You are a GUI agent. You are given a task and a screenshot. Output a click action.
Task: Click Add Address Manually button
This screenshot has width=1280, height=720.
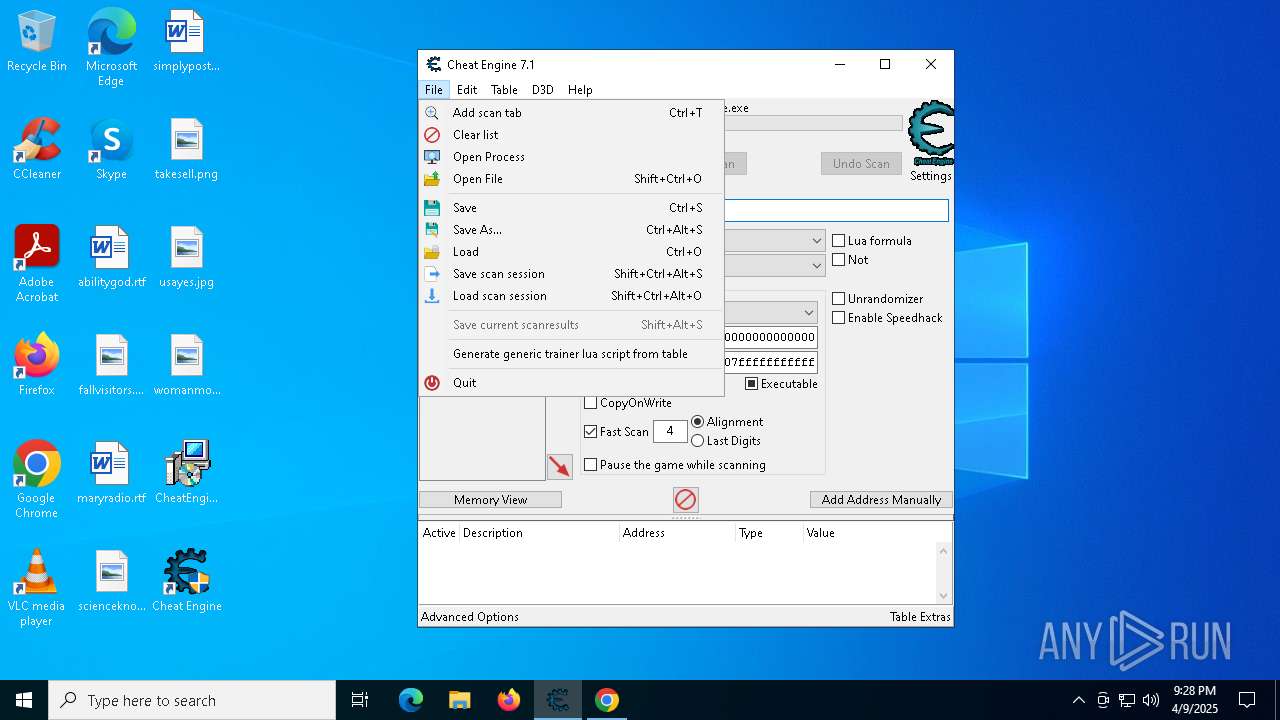pyautogui.click(x=881, y=500)
